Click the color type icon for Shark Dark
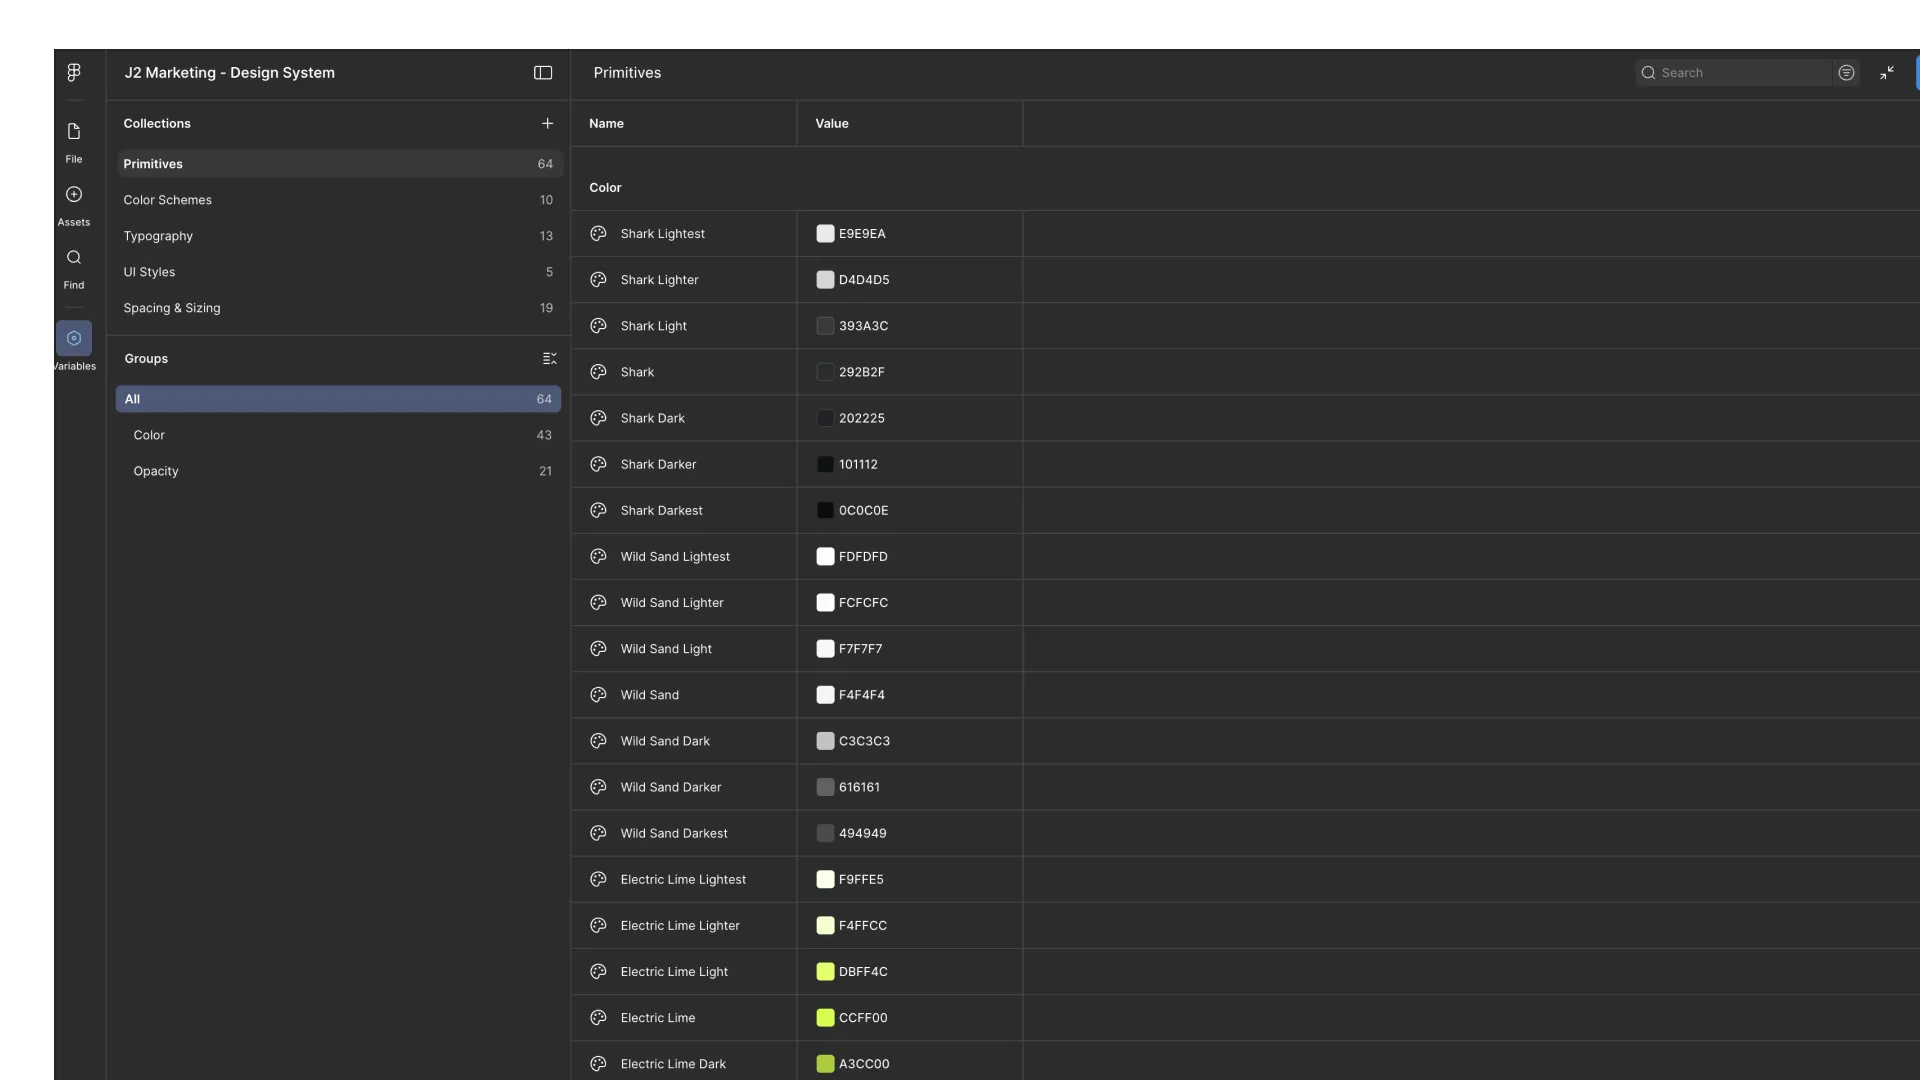 coord(598,418)
